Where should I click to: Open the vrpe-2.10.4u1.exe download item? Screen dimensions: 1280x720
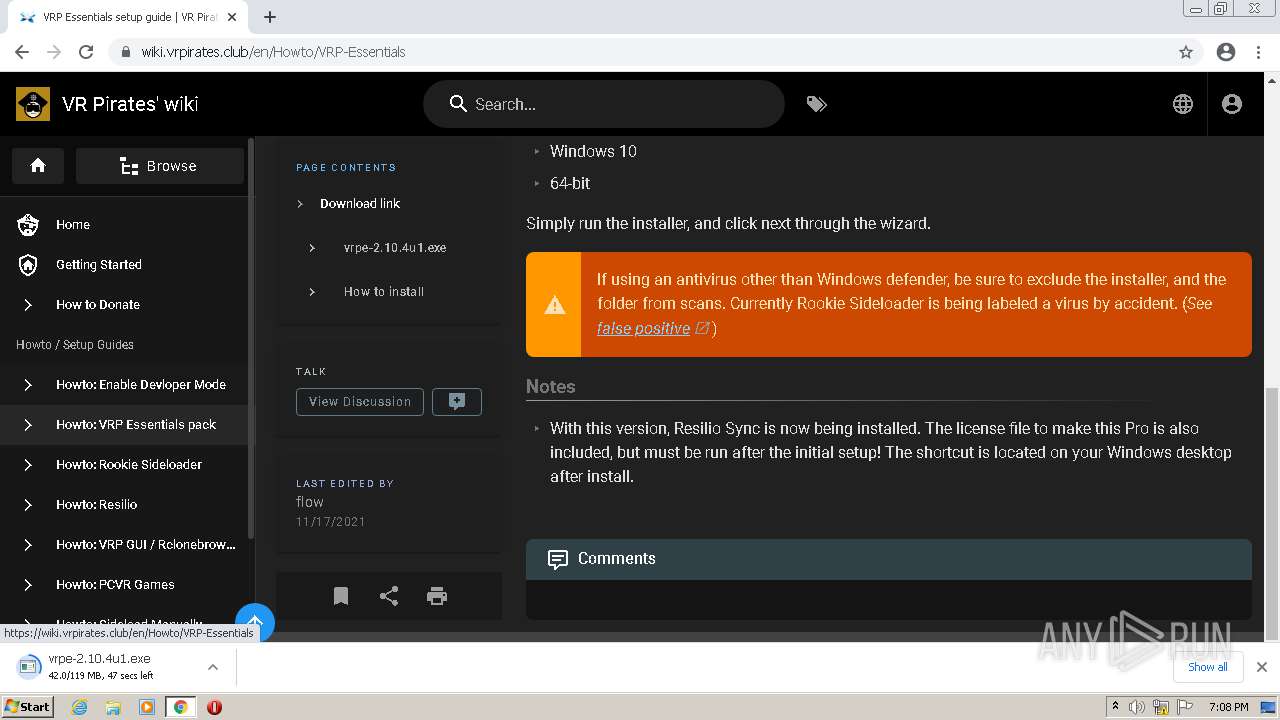[x=100, y=667]
